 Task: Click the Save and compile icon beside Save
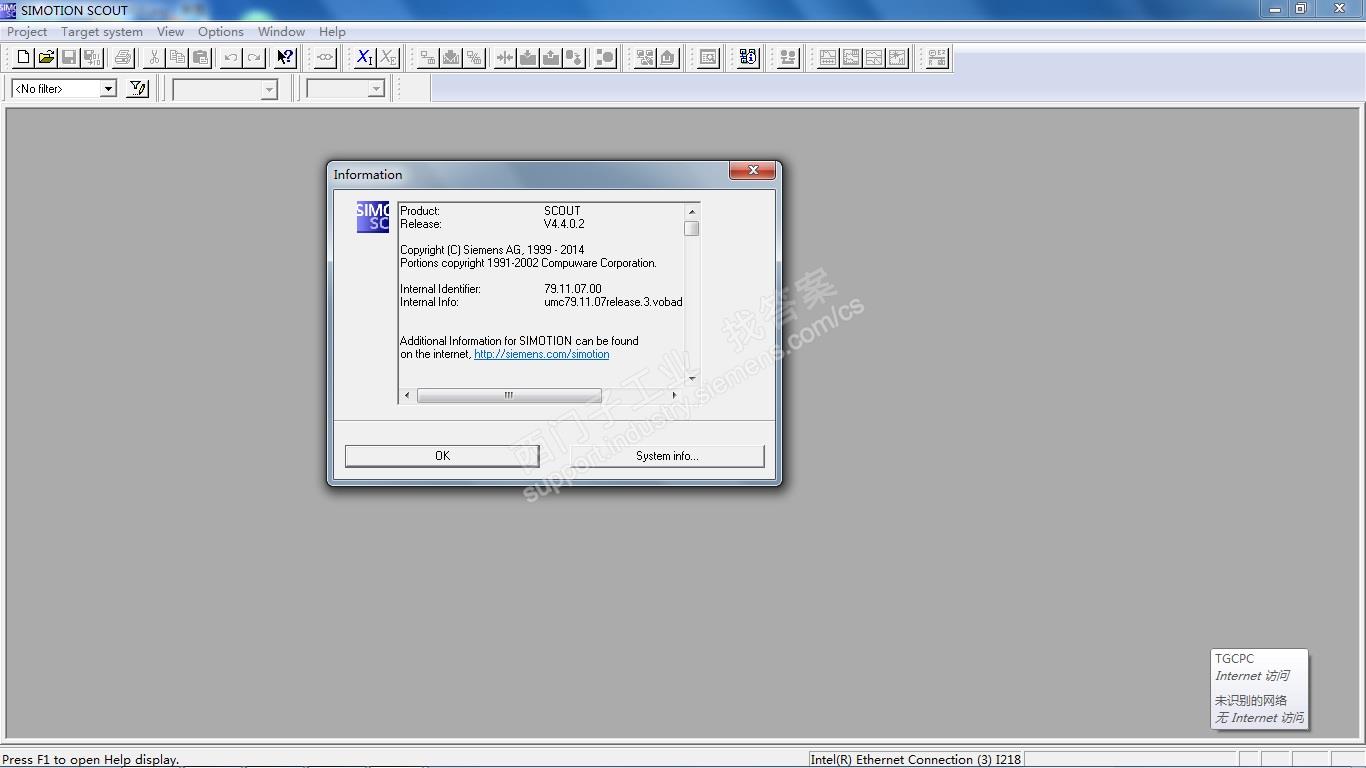(92, 58)
